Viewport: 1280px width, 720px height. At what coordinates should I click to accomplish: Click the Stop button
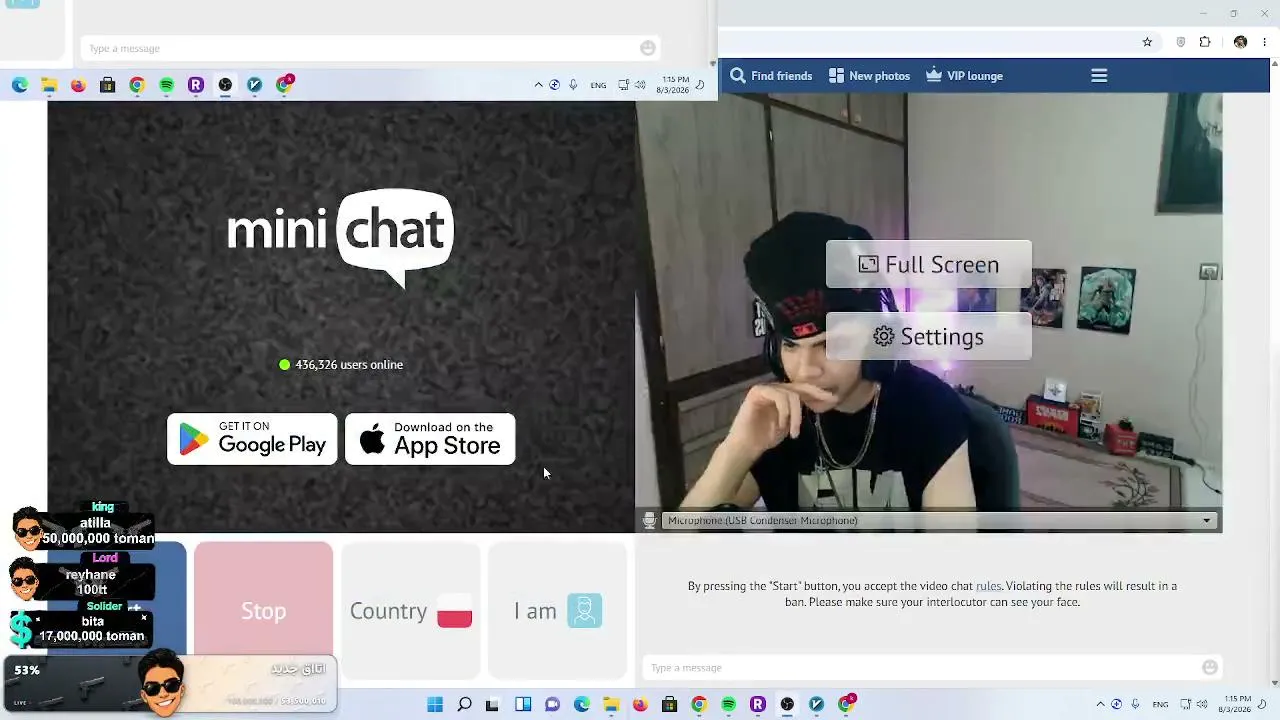pyautogui.click(x=263, y=611)
